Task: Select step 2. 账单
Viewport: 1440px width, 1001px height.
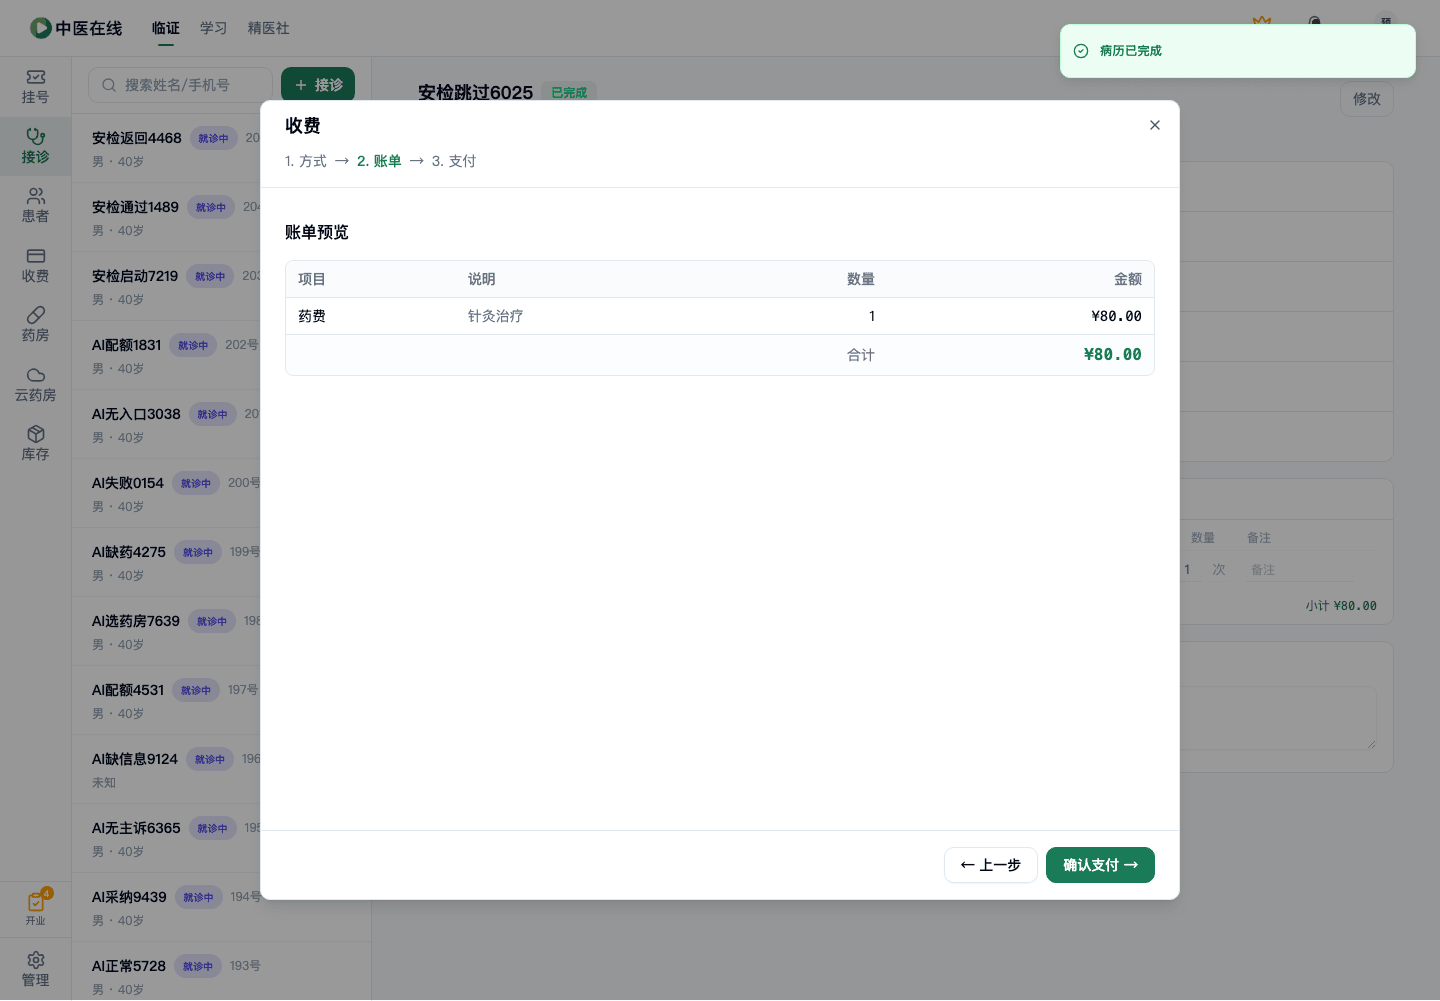Action: coord(379,161)
